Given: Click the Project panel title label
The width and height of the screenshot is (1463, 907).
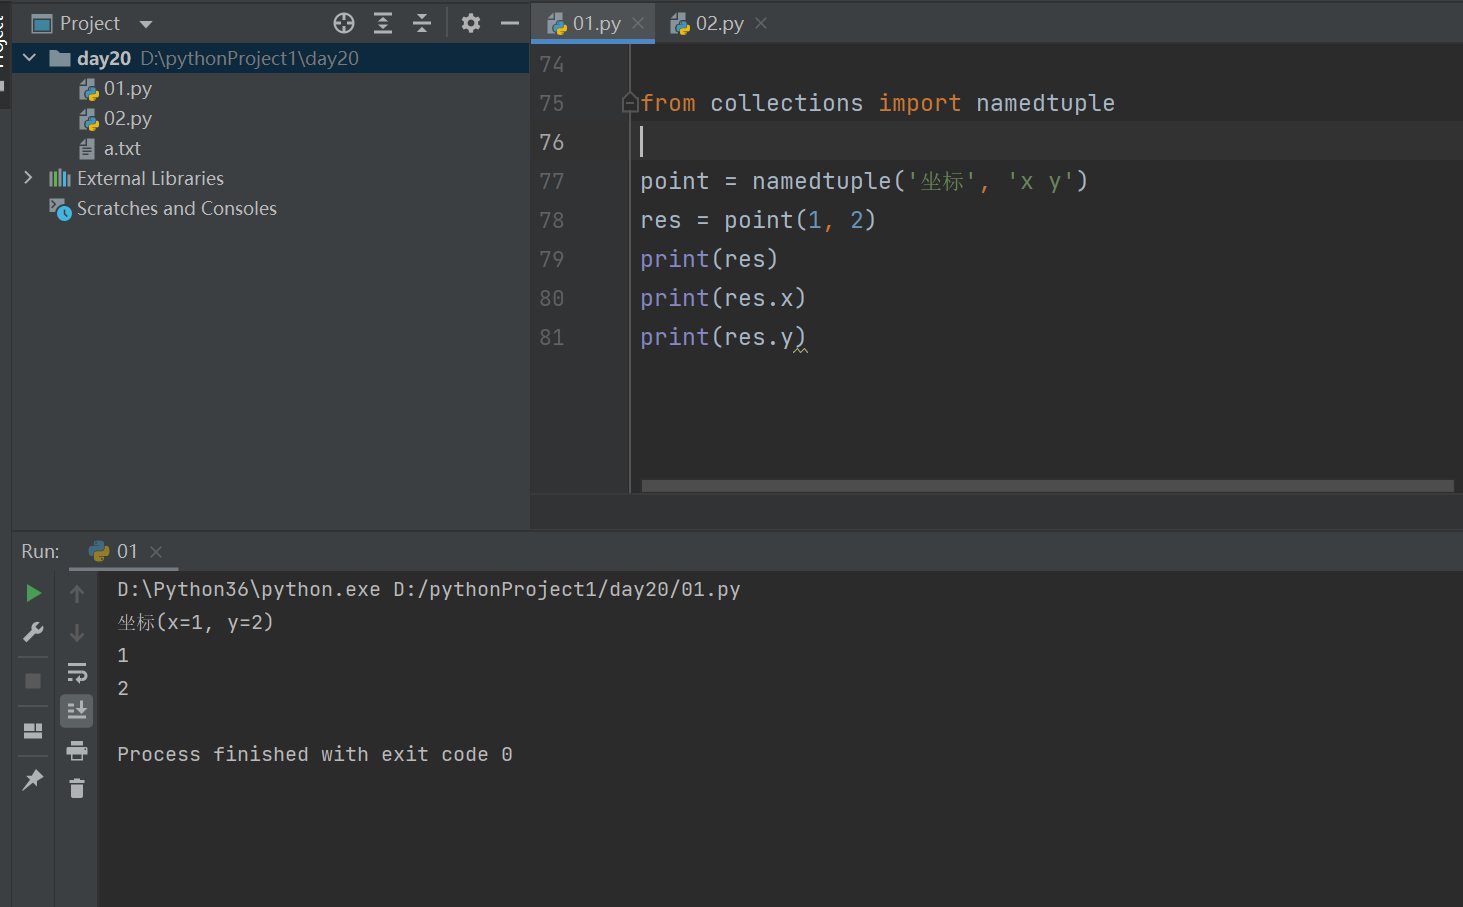Looking at the screenshot, I should pos(89,23).
